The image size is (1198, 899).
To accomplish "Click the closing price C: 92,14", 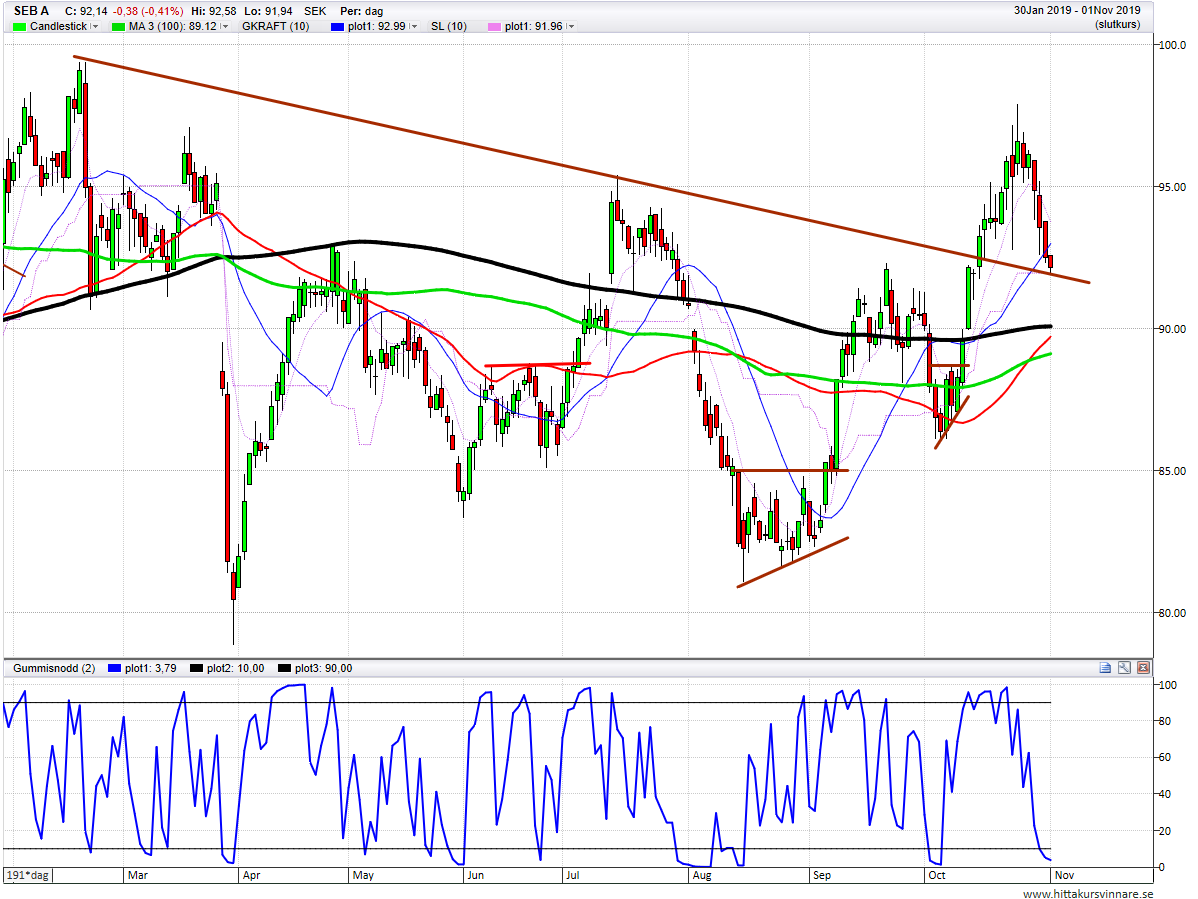I will pyautogui.click(x=86, y=11).
